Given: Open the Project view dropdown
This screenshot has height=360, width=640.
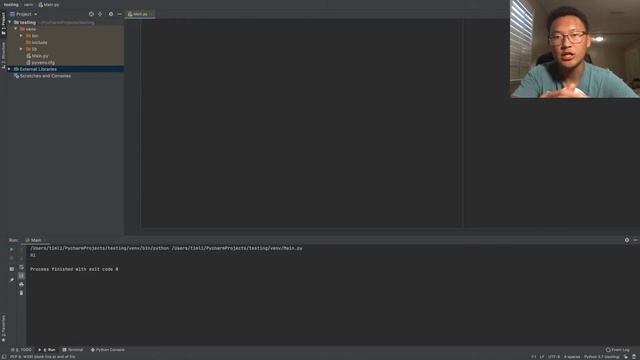Looking at the screenshot, I should (24, 14).
